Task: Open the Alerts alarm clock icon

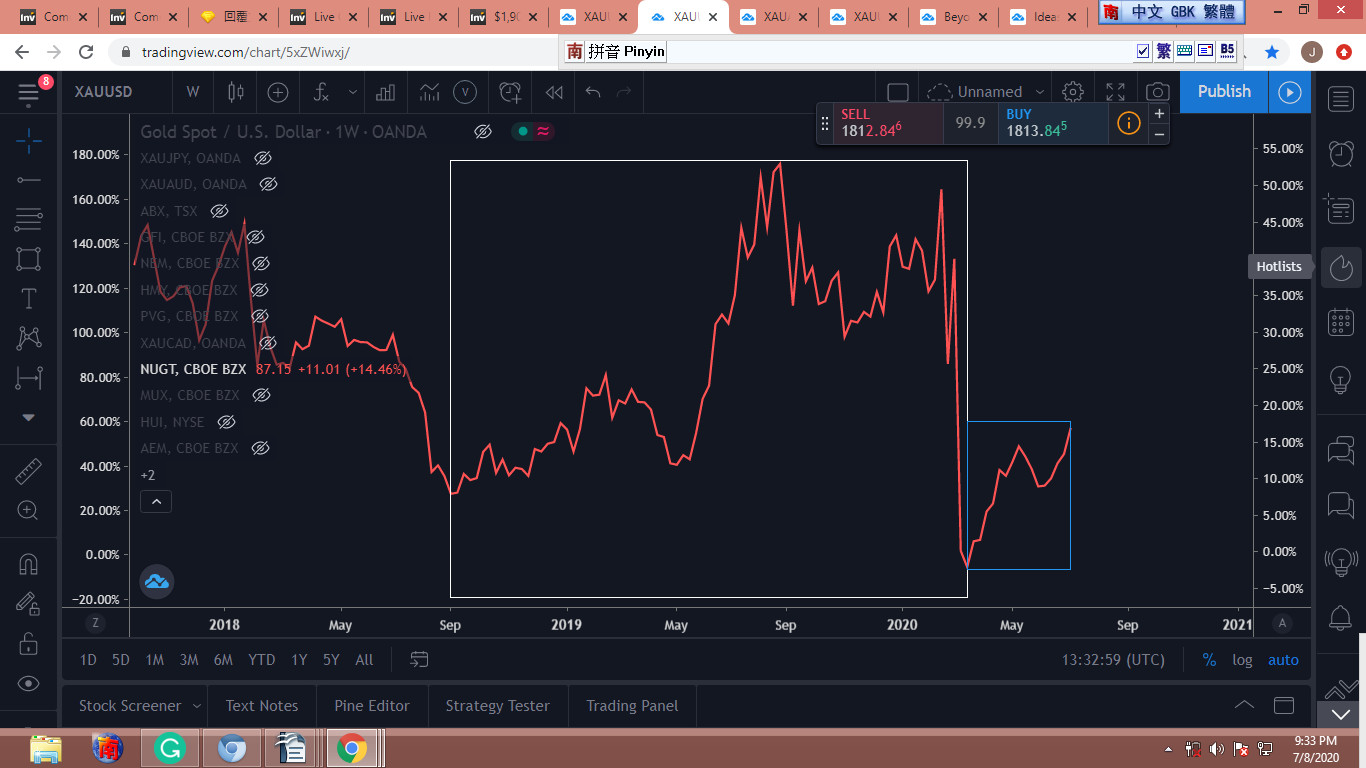Action: tap(1341, 153)
